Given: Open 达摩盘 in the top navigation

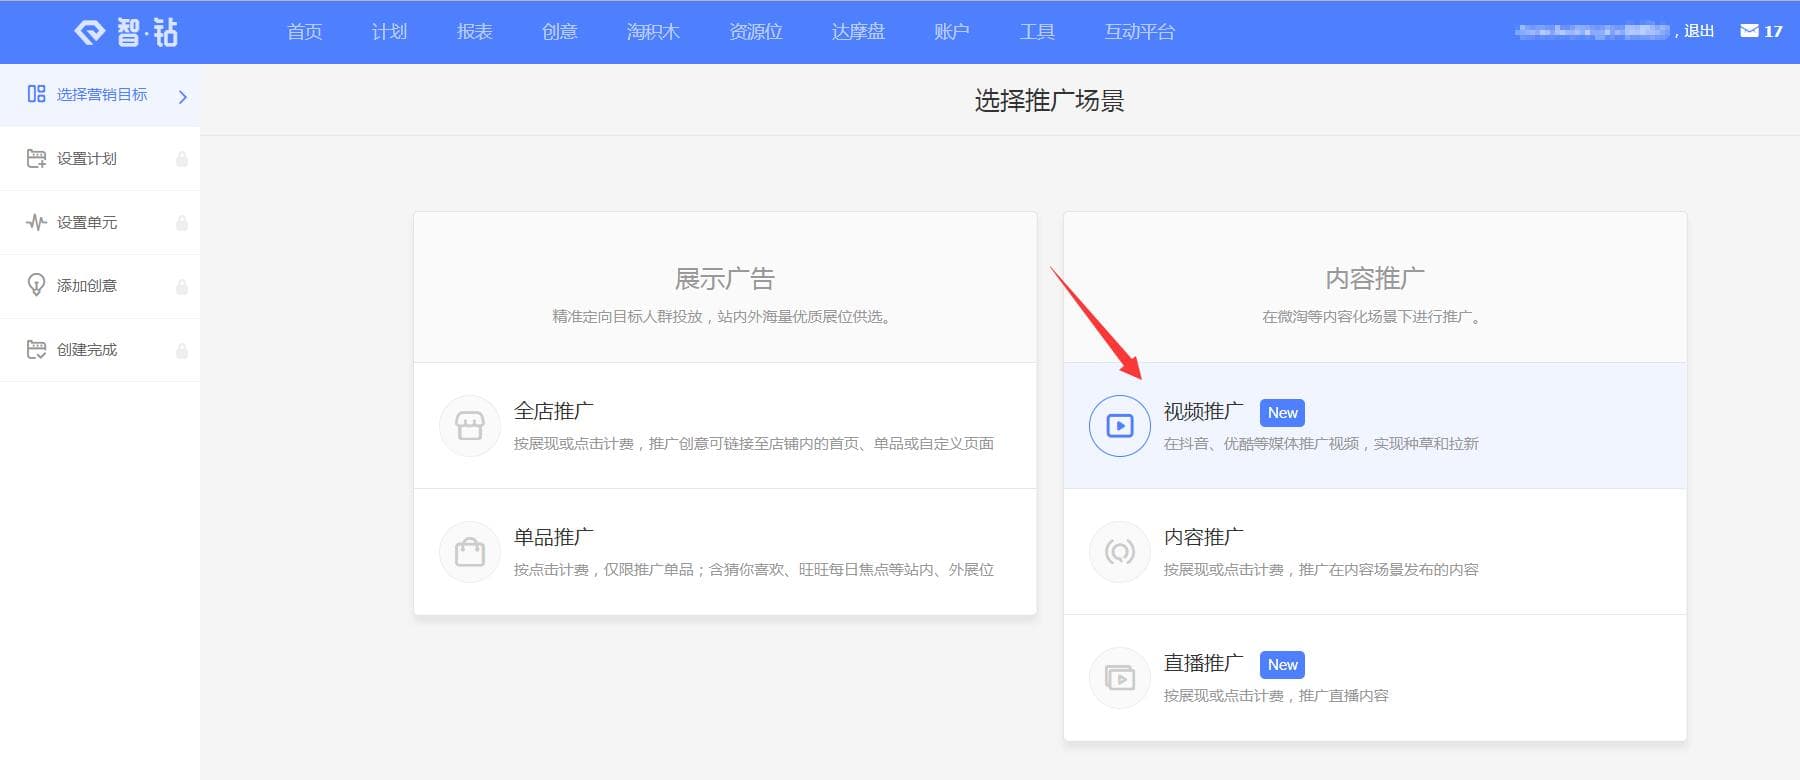Looking at the screenshot, I should coord(858,32).
